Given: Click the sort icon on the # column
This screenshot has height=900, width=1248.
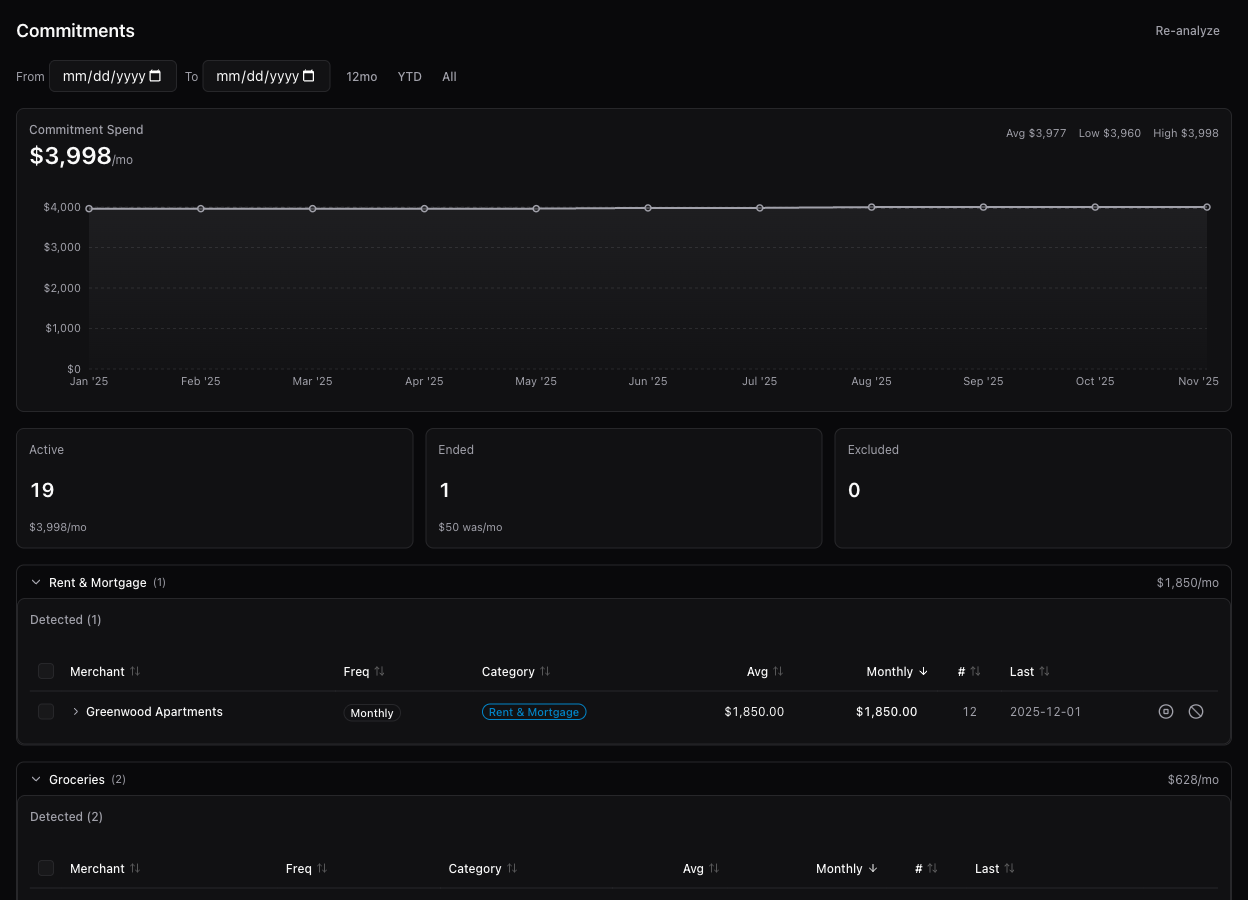Looking at the screenshot, I should [x=974, y=671].
